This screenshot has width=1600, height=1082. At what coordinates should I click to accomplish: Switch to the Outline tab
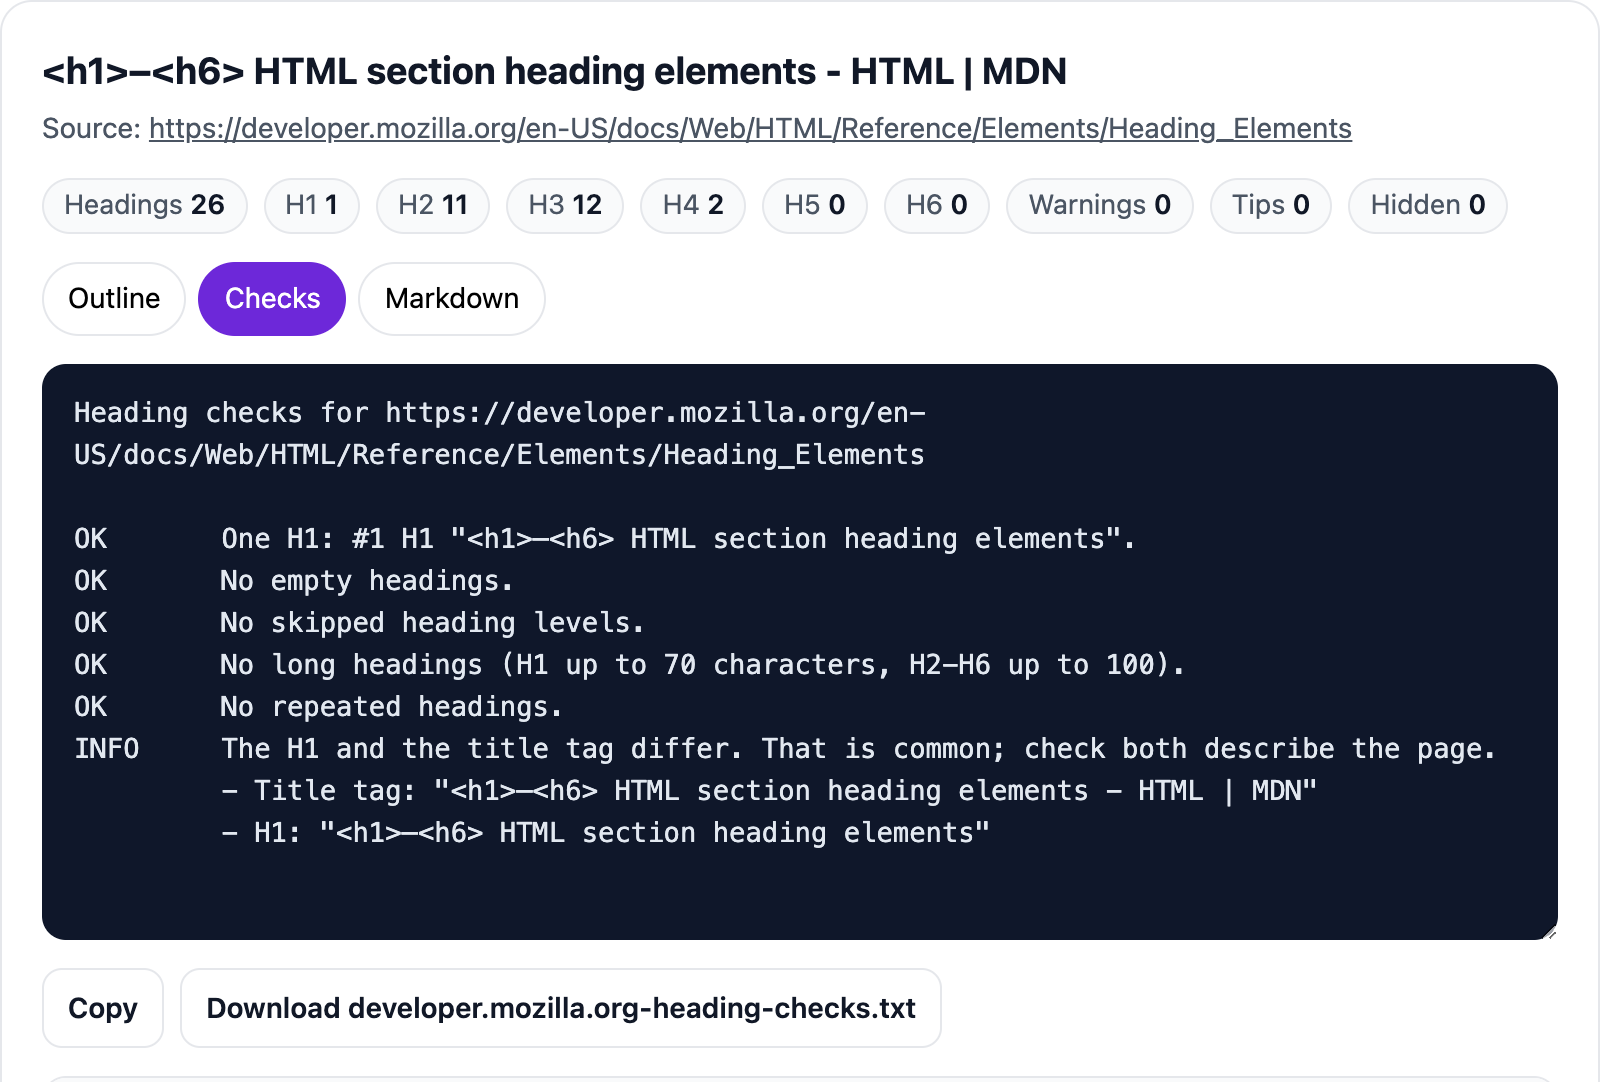pyautogui.click(x=114, y=299)
